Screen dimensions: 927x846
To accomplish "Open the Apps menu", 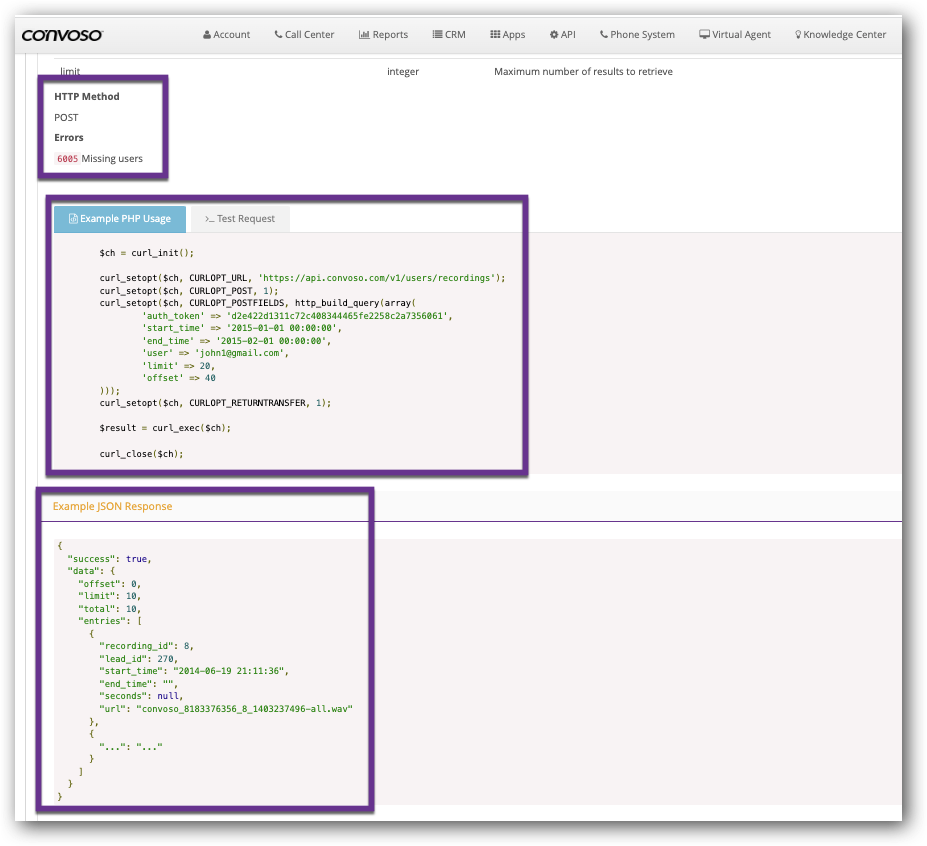I will pos(508,35).
